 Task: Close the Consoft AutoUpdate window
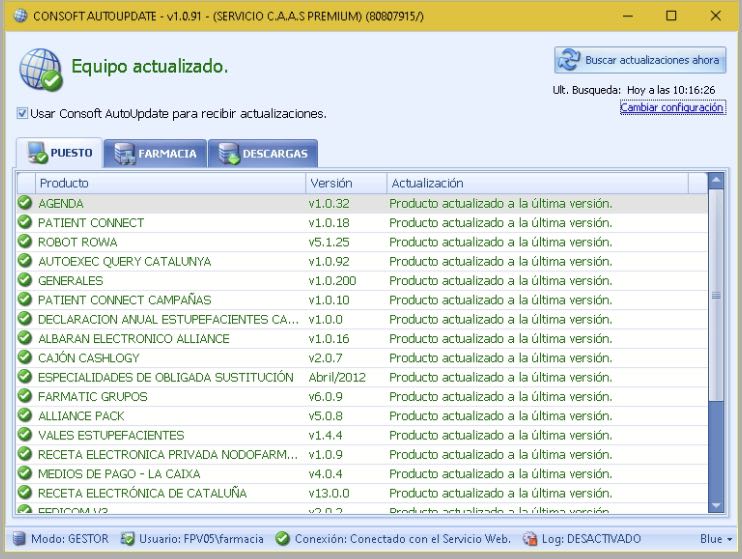pos(716,16)
